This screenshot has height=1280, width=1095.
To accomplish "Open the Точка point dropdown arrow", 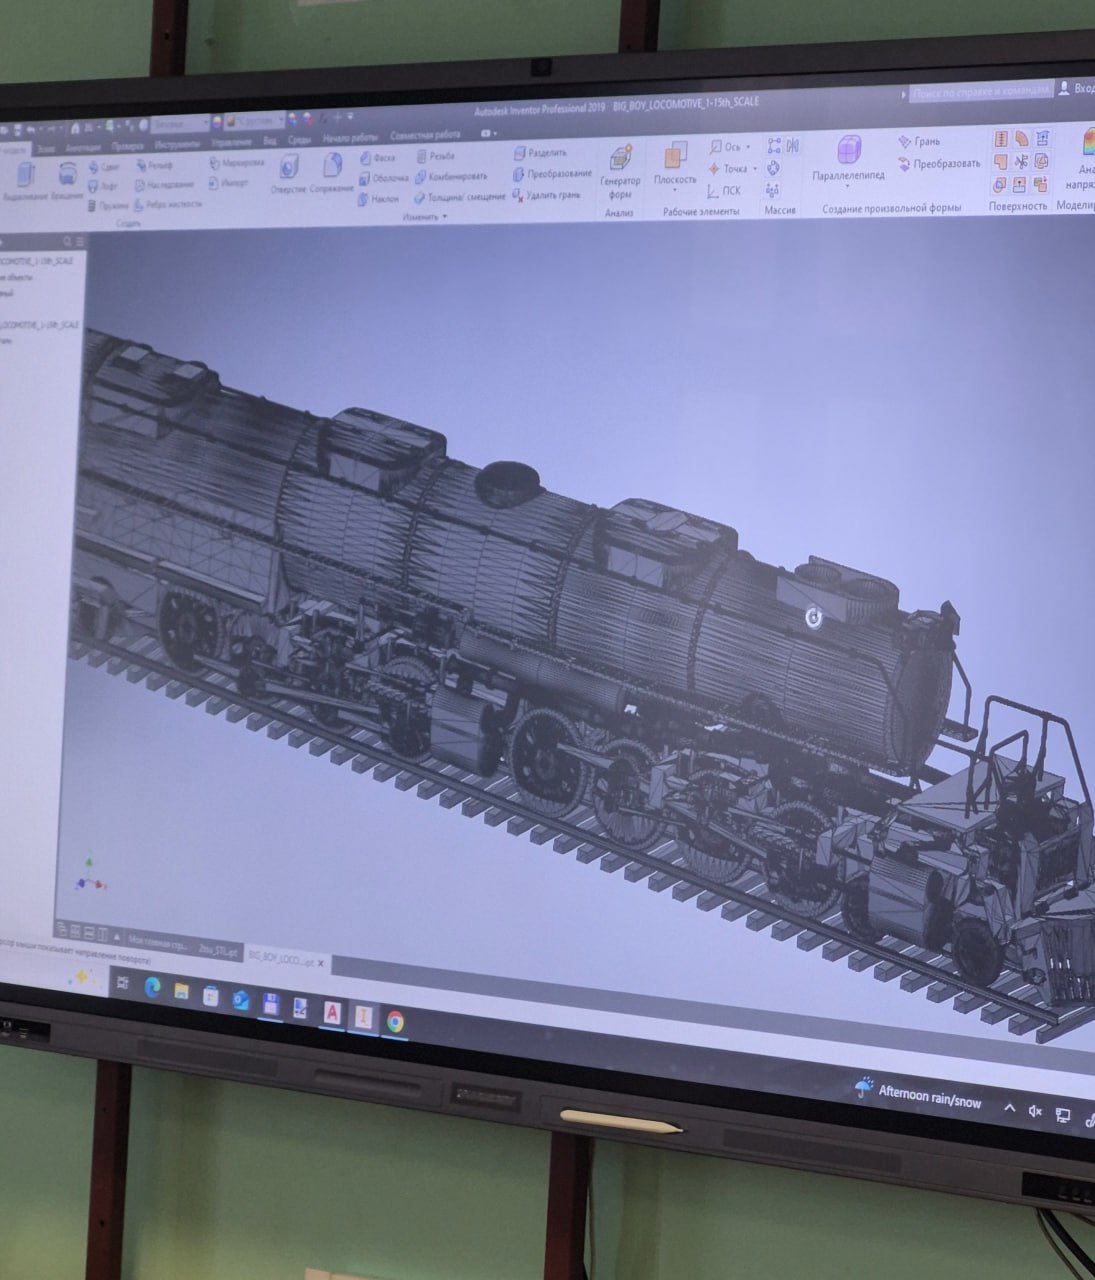I will pos(754,169).
